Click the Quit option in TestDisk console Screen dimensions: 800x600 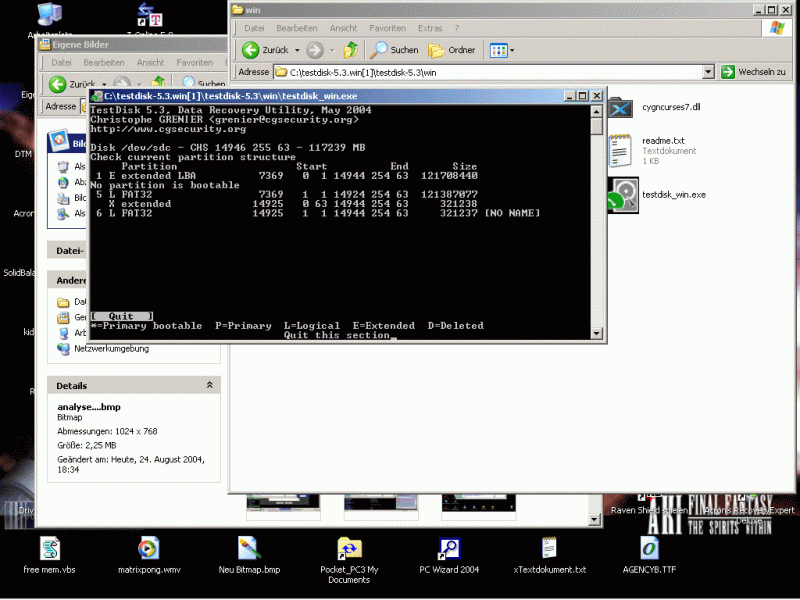(x=121, y=316)
